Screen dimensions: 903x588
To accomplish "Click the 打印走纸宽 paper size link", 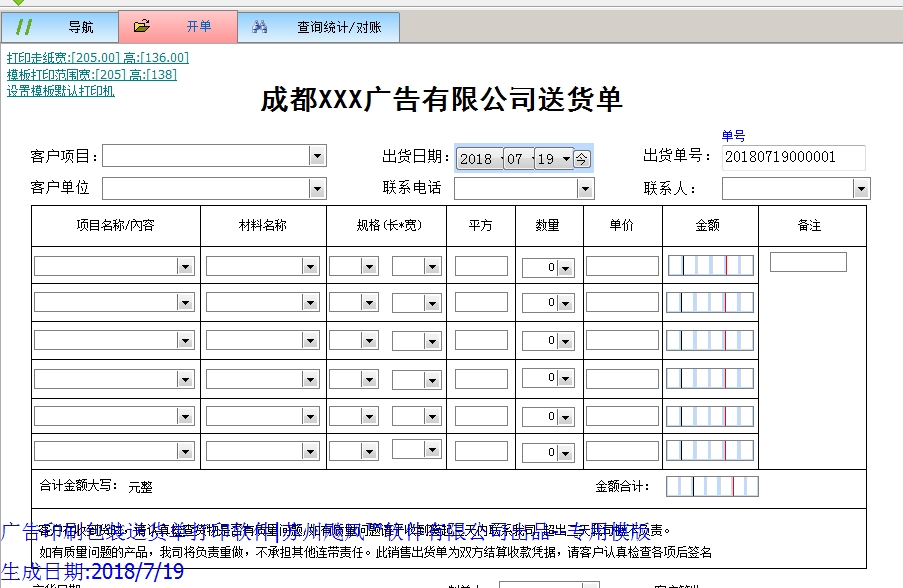I will coord(98,58).
